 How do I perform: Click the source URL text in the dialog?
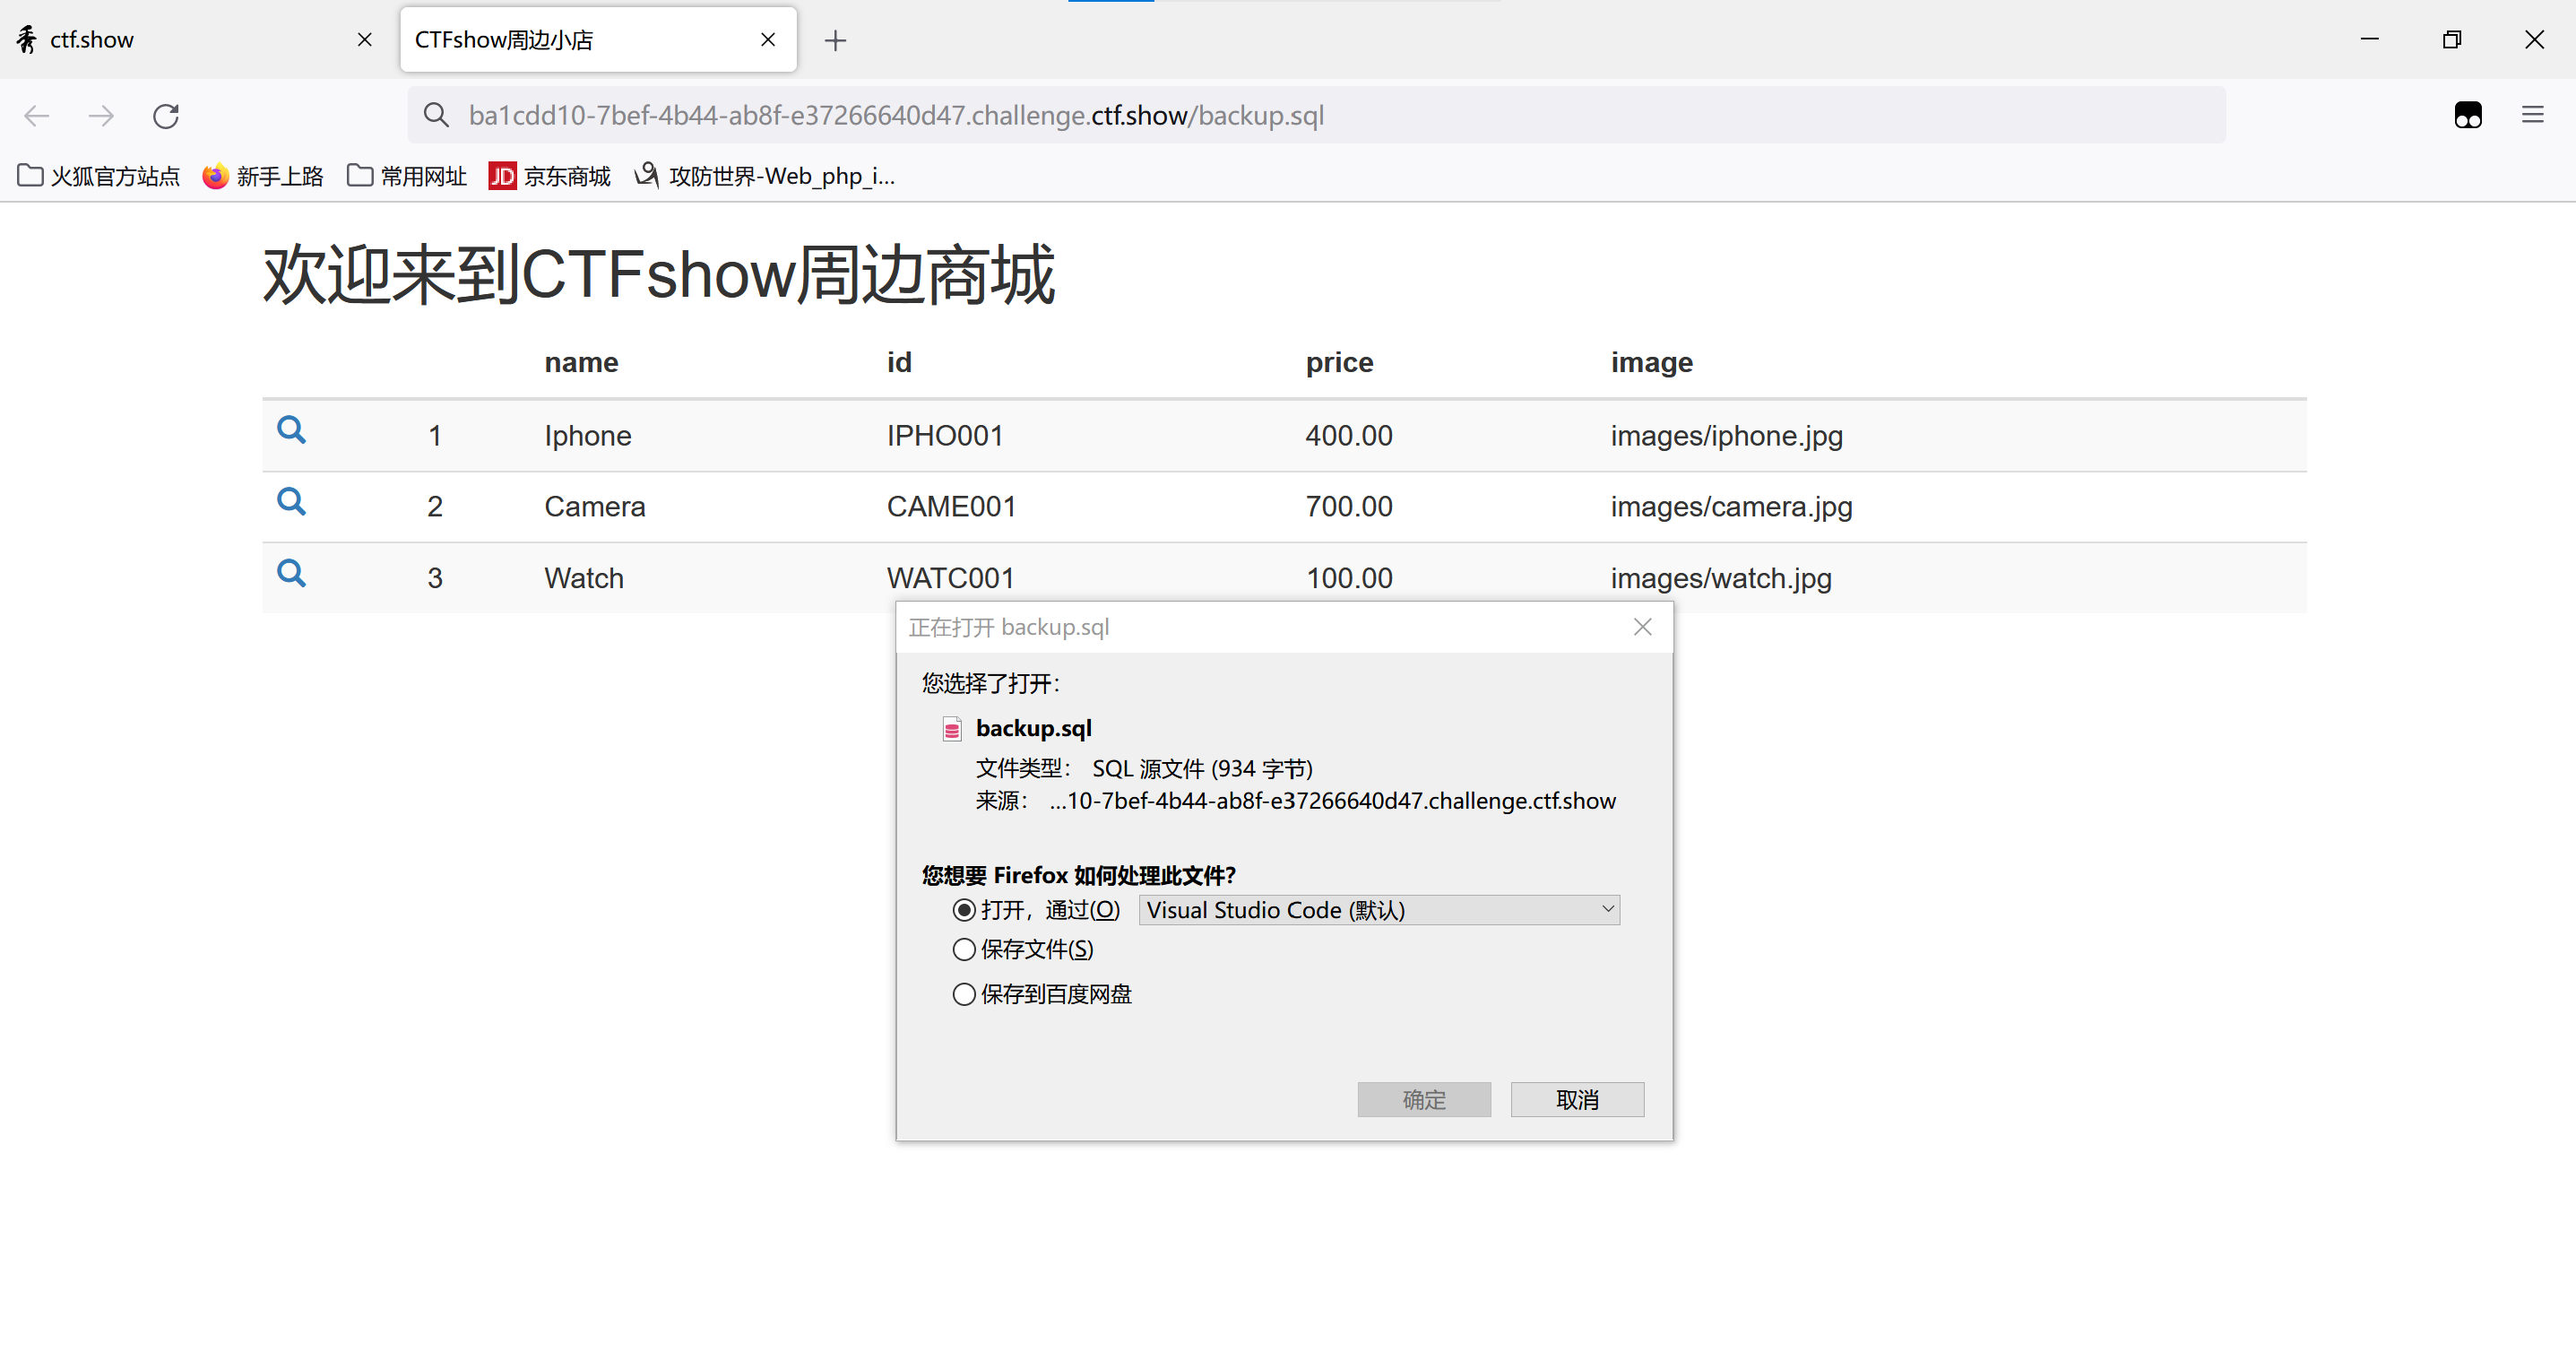(x=1332, y=801)
